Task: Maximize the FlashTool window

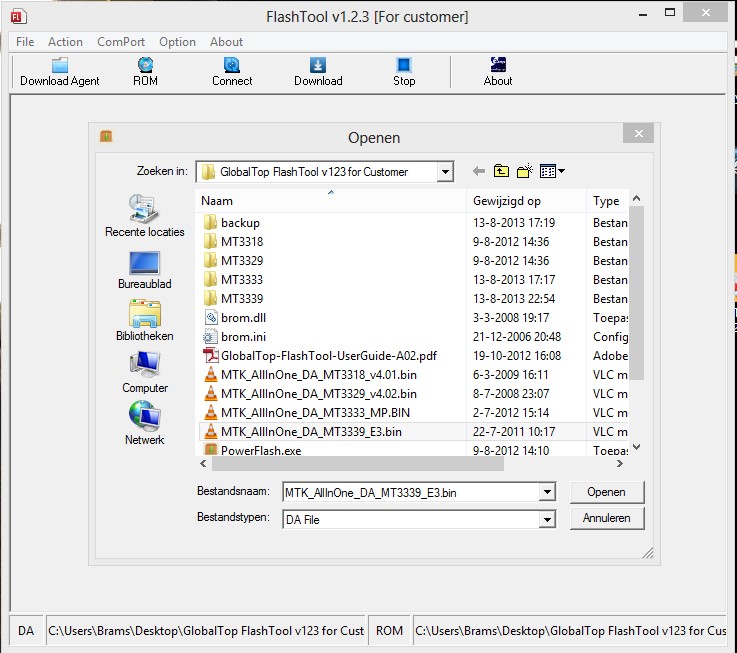Action: pos(670,13)
